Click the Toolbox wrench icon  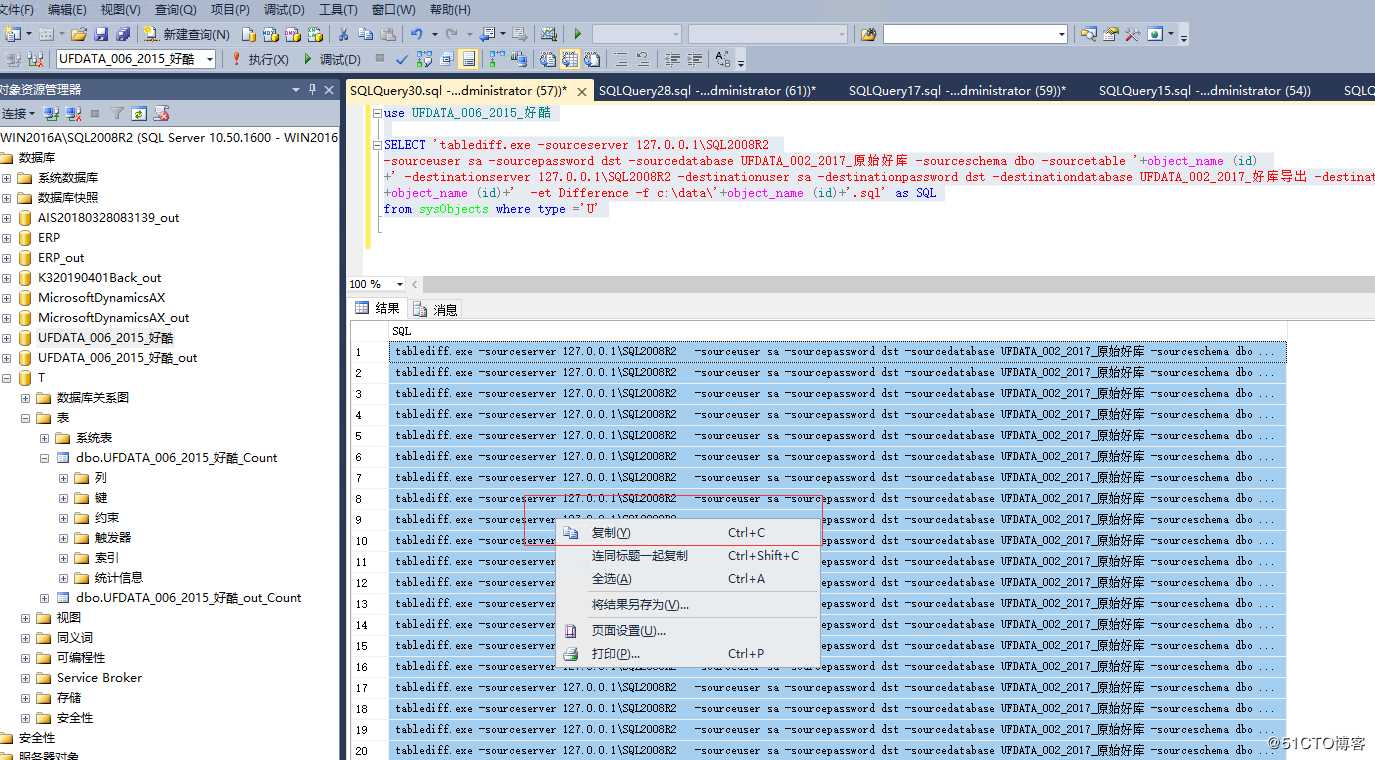tap(1133, 34)
